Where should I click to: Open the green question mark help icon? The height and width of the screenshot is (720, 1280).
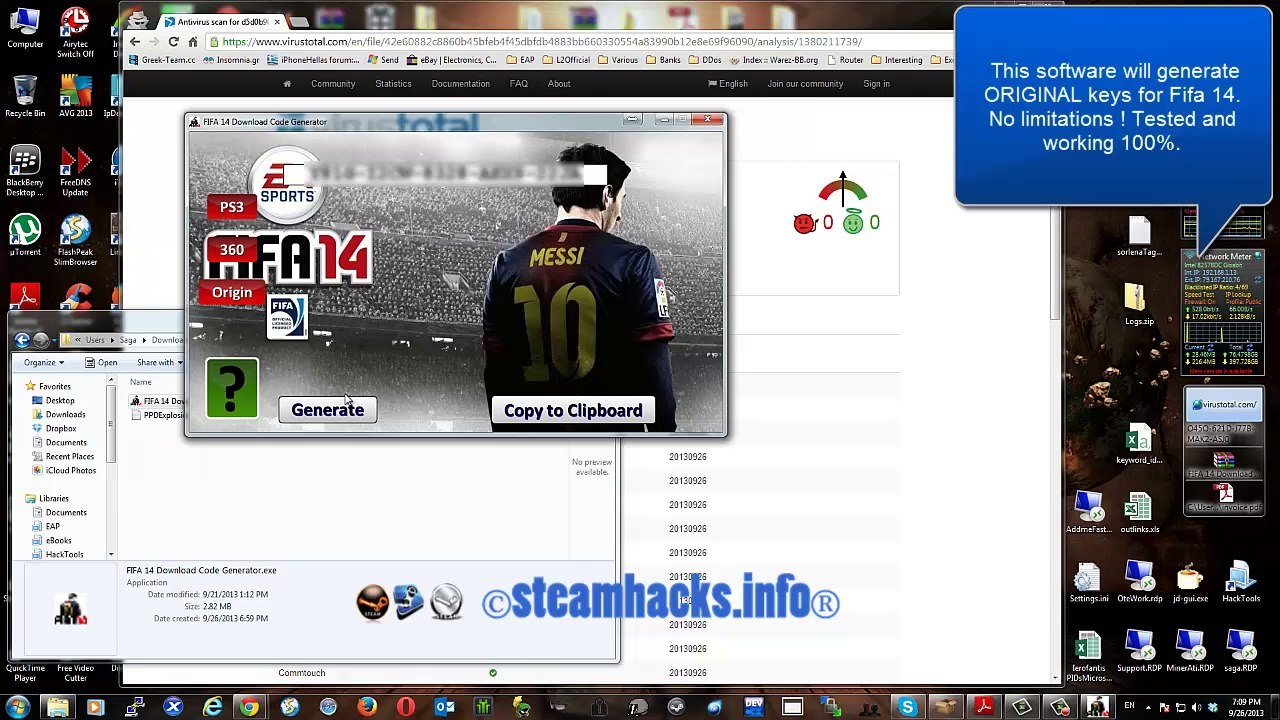click(232, 388)
